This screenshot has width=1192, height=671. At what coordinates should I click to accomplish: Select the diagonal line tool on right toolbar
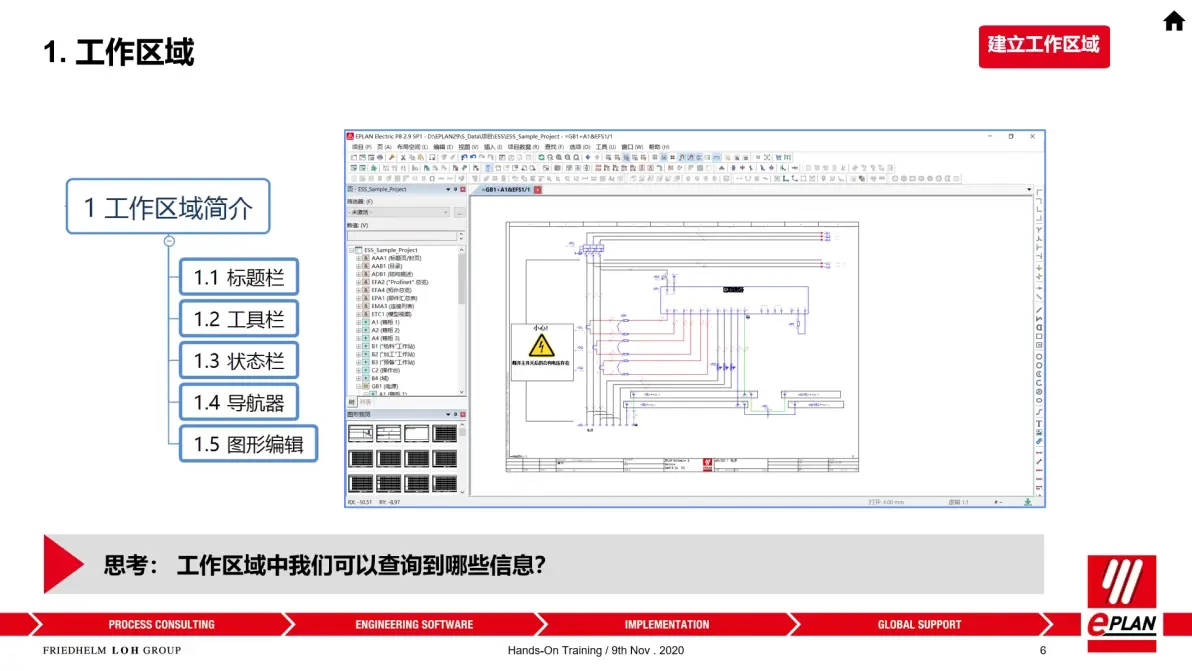pyautogui.click(x=1038, y=310)
